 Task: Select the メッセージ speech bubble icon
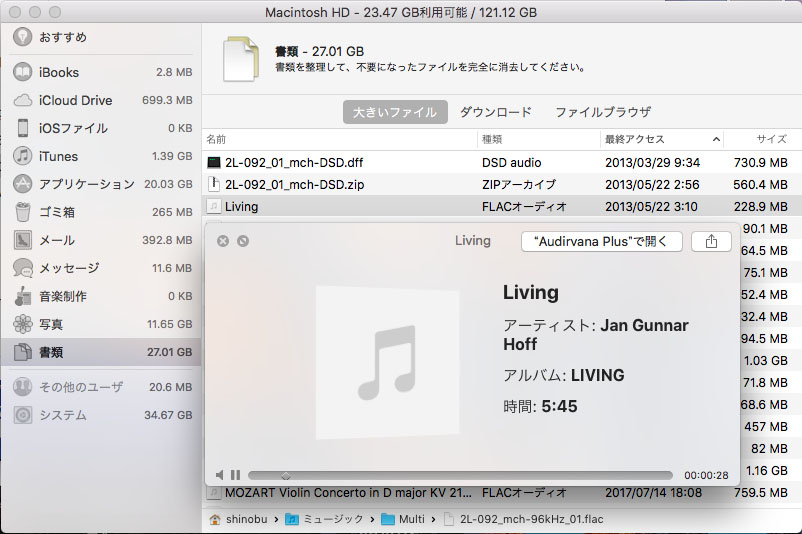23,268
